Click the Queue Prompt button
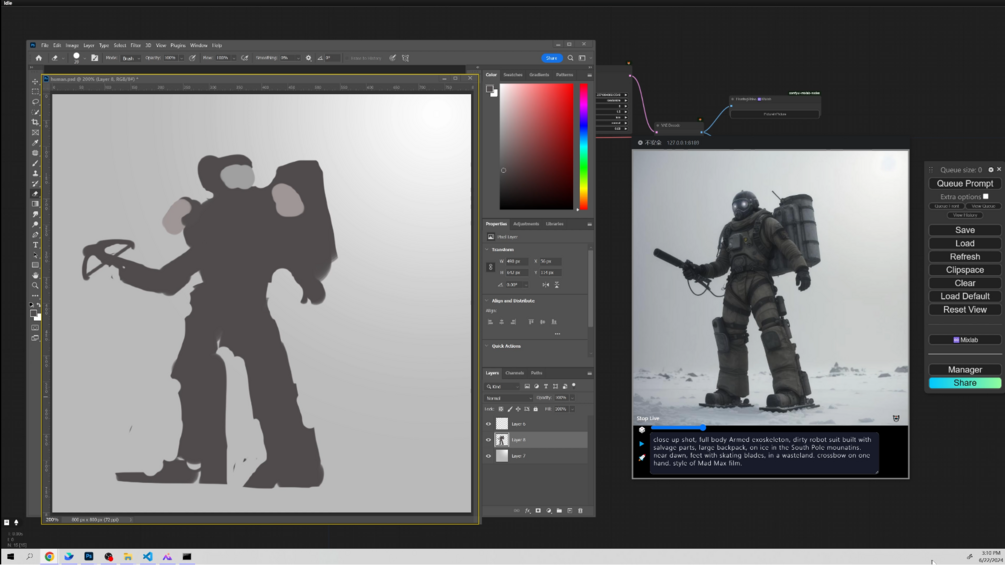This screenshot has height=565, width=1005. click(x=965, y=184)
